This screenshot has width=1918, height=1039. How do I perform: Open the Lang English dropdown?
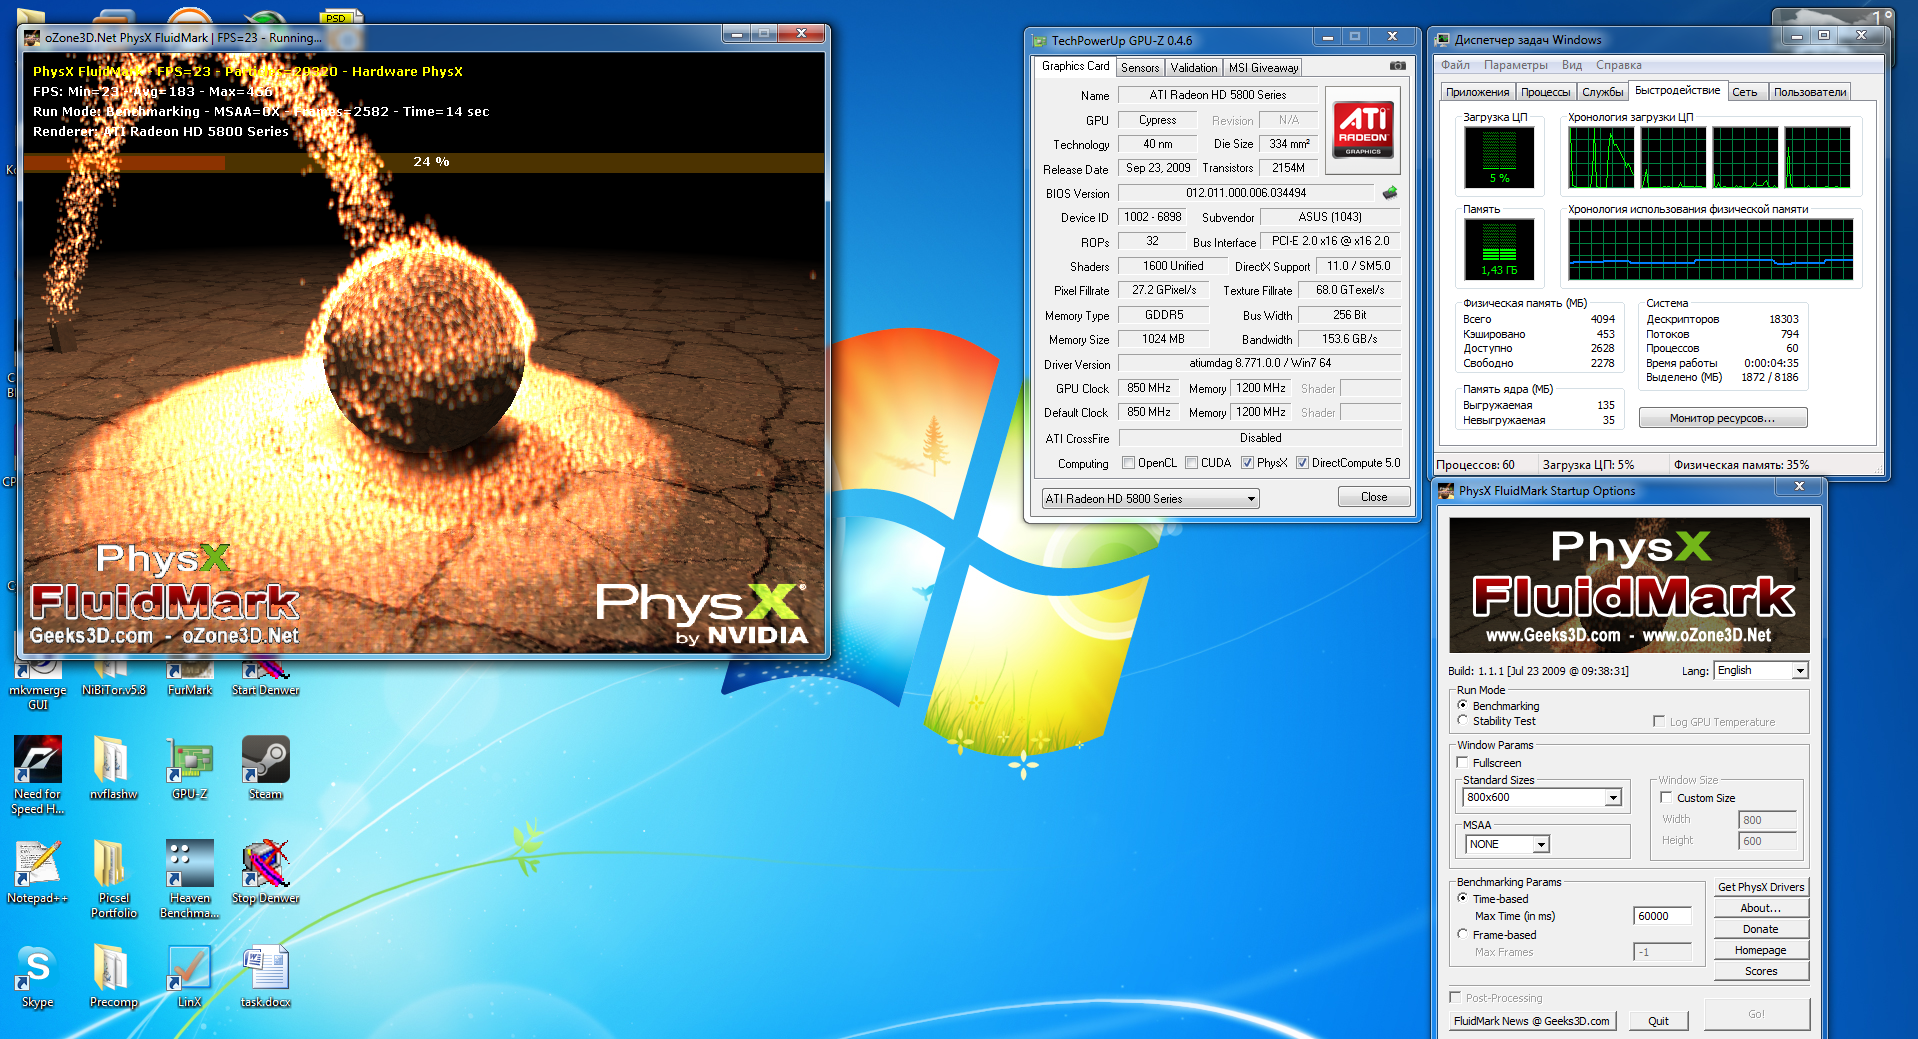[x=1761, y=670]
